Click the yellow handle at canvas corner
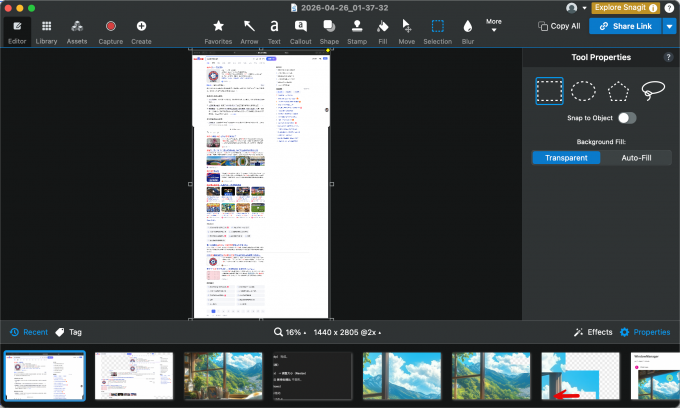Screen dimensions: 680x408 click(x=328, y=50)
